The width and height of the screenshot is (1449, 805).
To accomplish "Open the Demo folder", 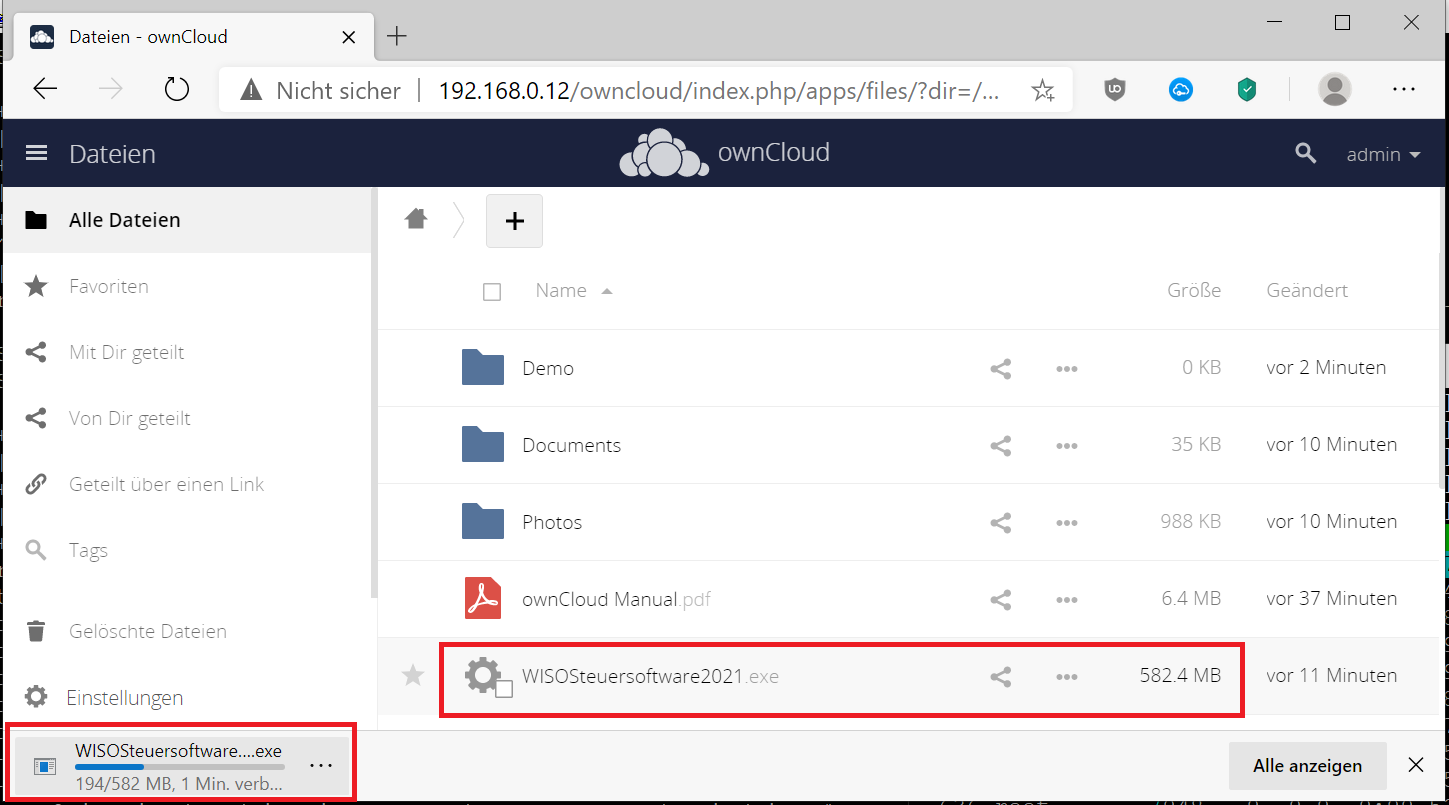I will [548, 368].
